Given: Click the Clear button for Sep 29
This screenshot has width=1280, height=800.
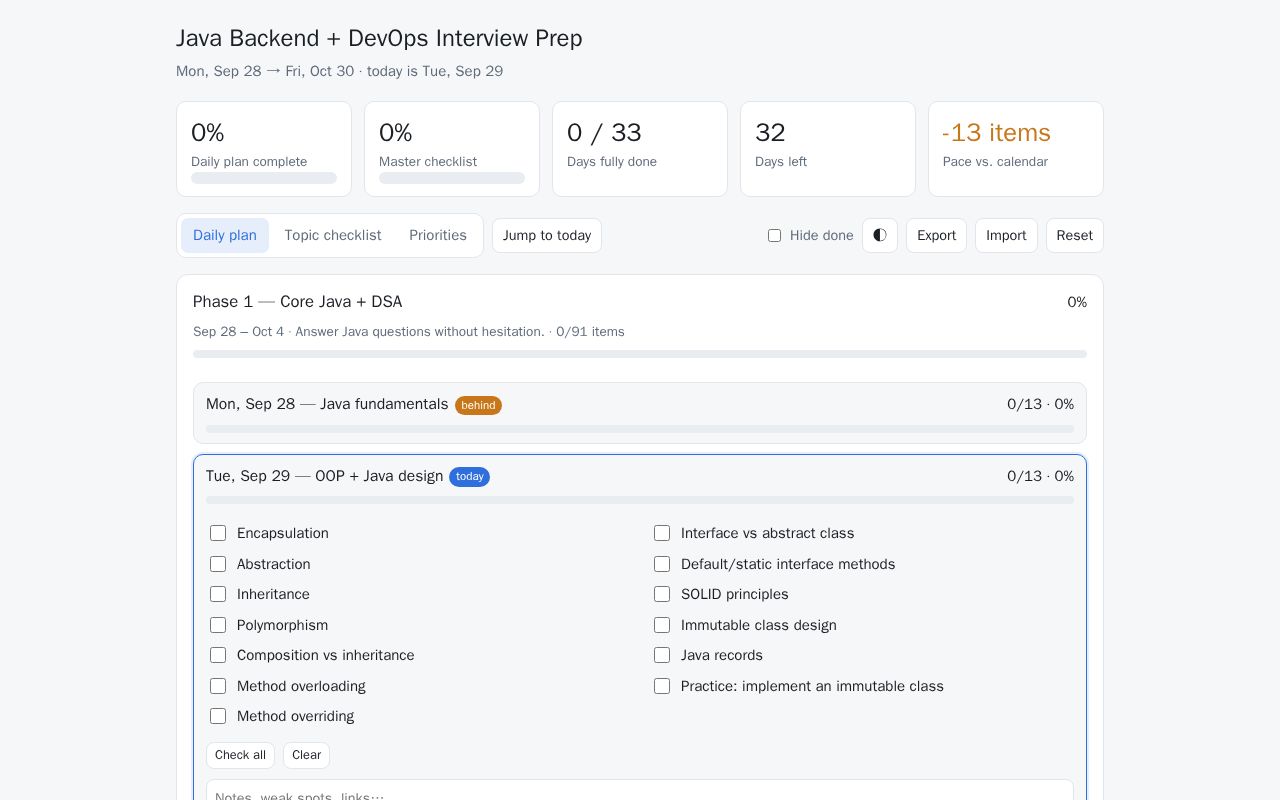Looking at the screenshot, I should point(306,755).
